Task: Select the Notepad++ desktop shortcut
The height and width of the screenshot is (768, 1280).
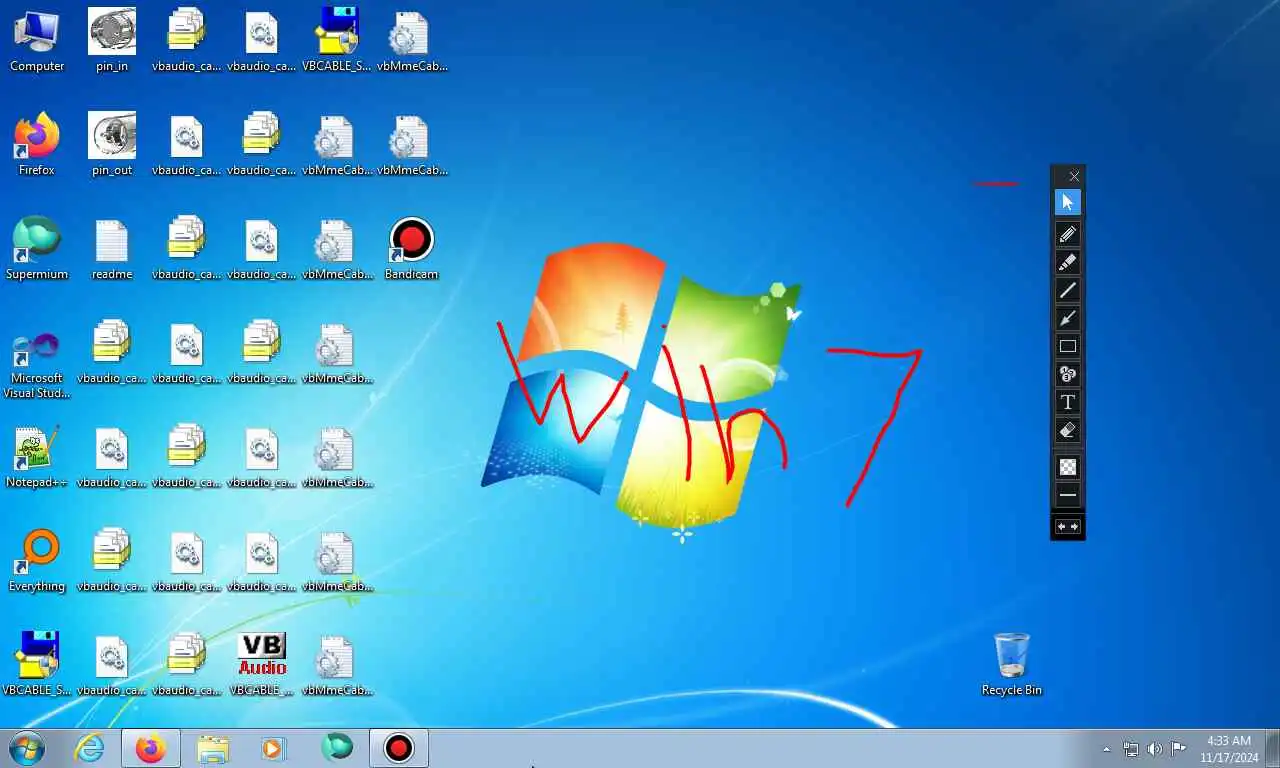Action: pyautogui.click(x=37, y=457)
